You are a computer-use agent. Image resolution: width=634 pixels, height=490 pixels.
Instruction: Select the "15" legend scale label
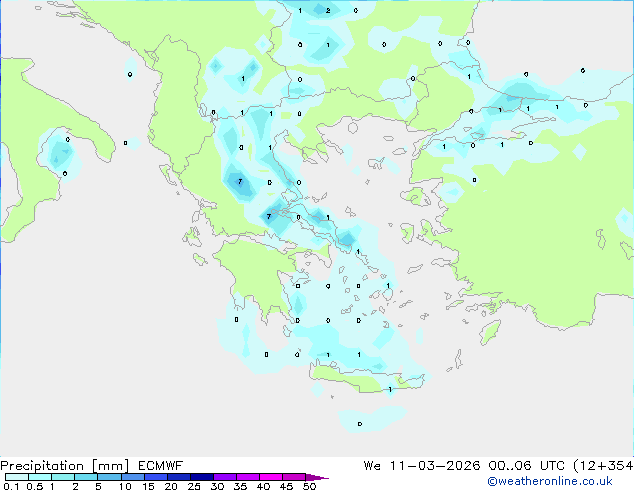148,486
